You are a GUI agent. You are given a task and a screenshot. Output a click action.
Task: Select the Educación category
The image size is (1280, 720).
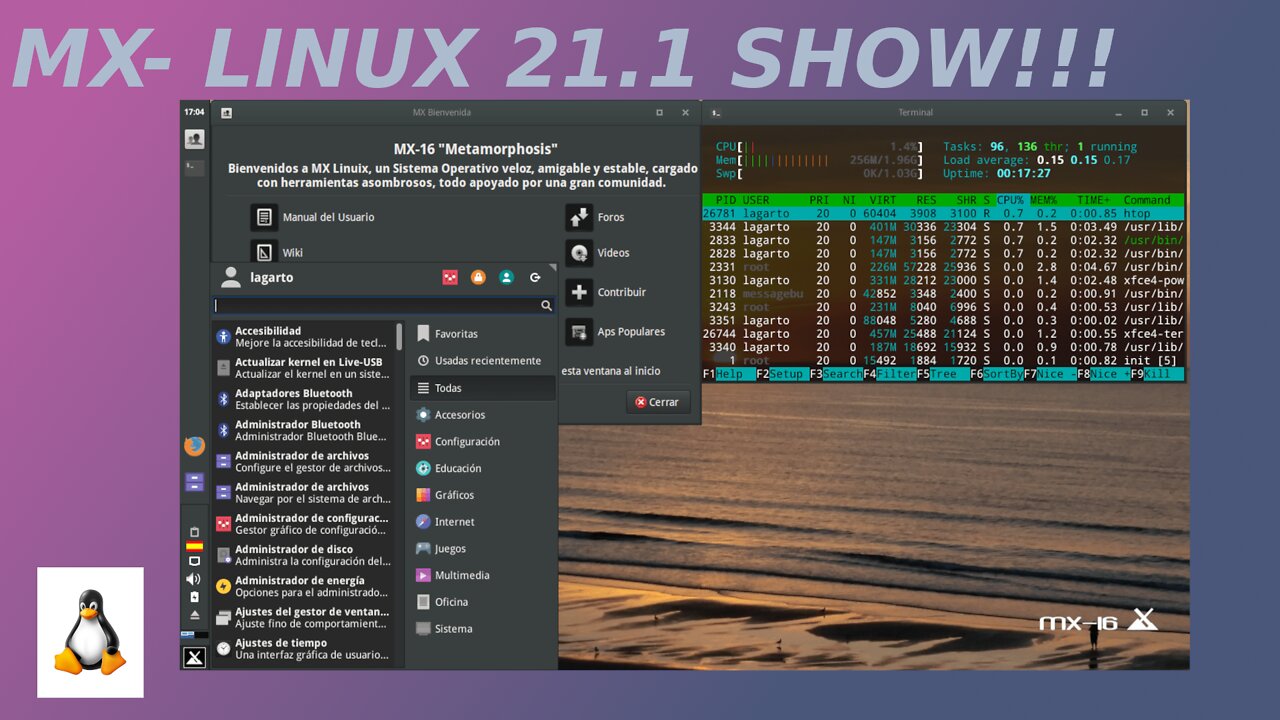[x=483, y=468]
